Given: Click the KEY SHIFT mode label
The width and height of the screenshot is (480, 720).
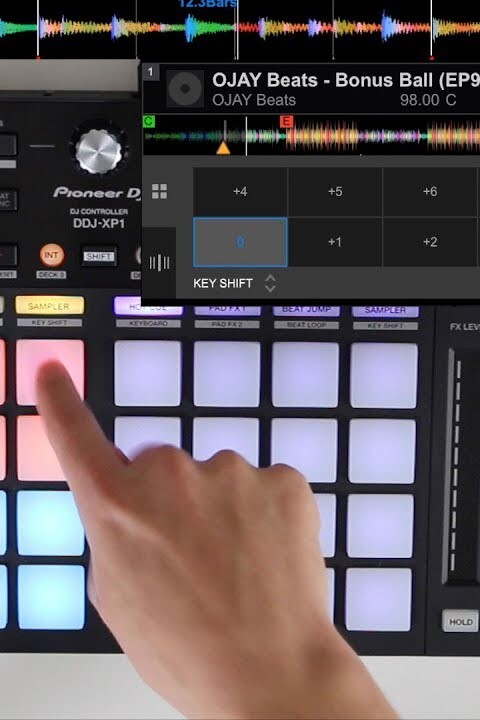Looking at the screenshot, I should 223,283.
